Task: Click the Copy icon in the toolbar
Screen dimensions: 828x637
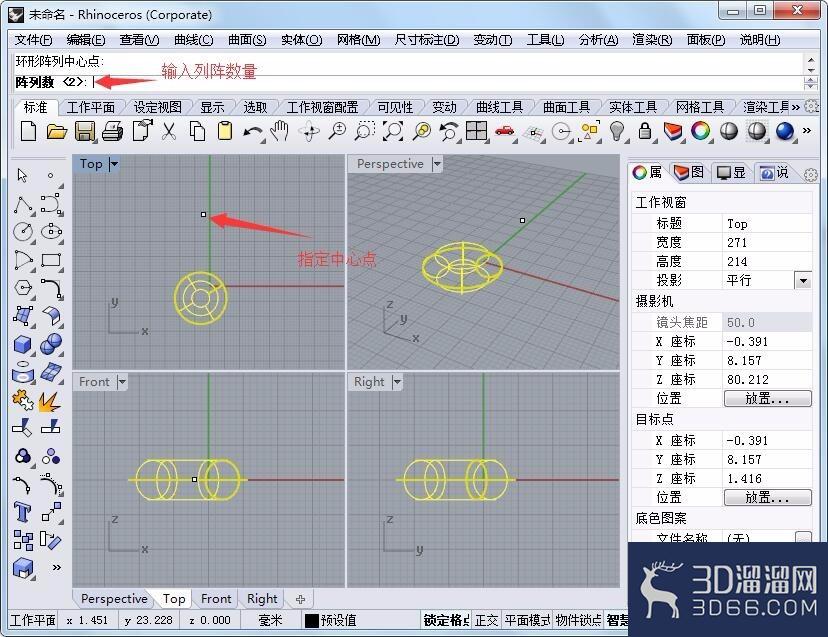Action: click(x=197, y=131)
